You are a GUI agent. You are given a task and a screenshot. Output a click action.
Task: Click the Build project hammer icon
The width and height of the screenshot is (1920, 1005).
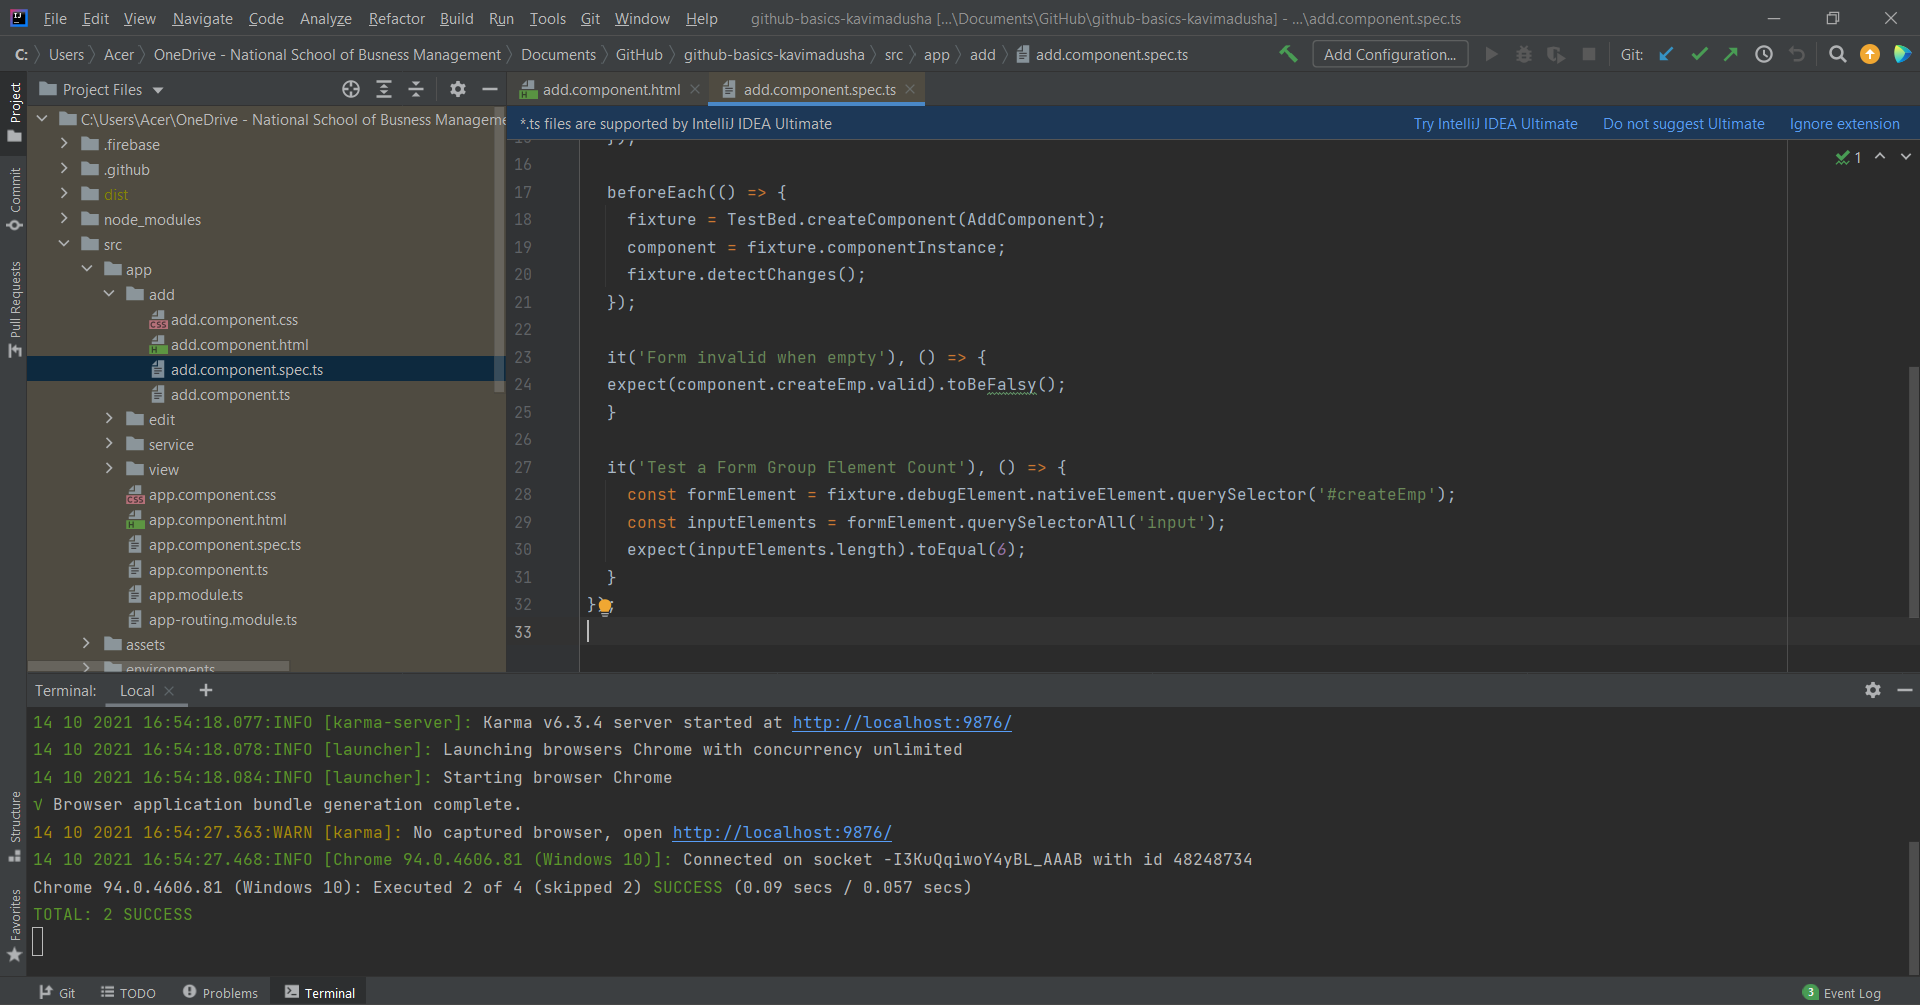click(x=1288, y=54)
